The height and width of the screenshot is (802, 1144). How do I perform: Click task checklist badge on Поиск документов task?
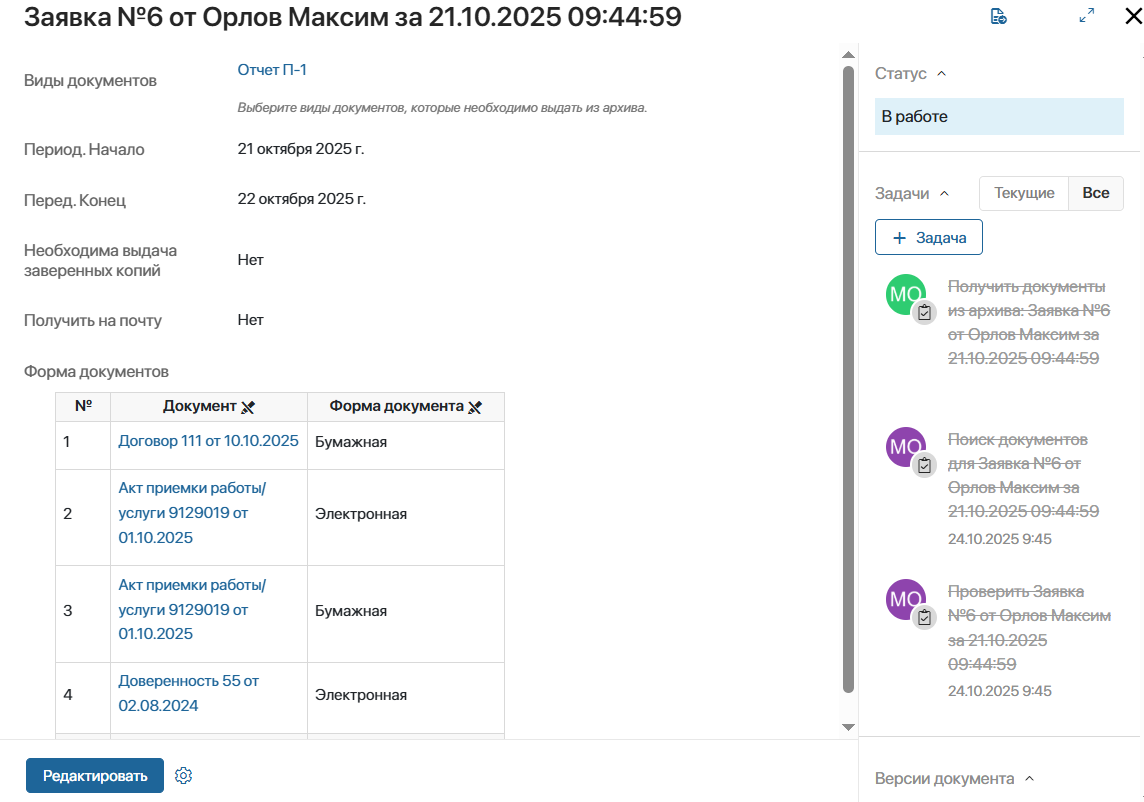tap(925, 465)
